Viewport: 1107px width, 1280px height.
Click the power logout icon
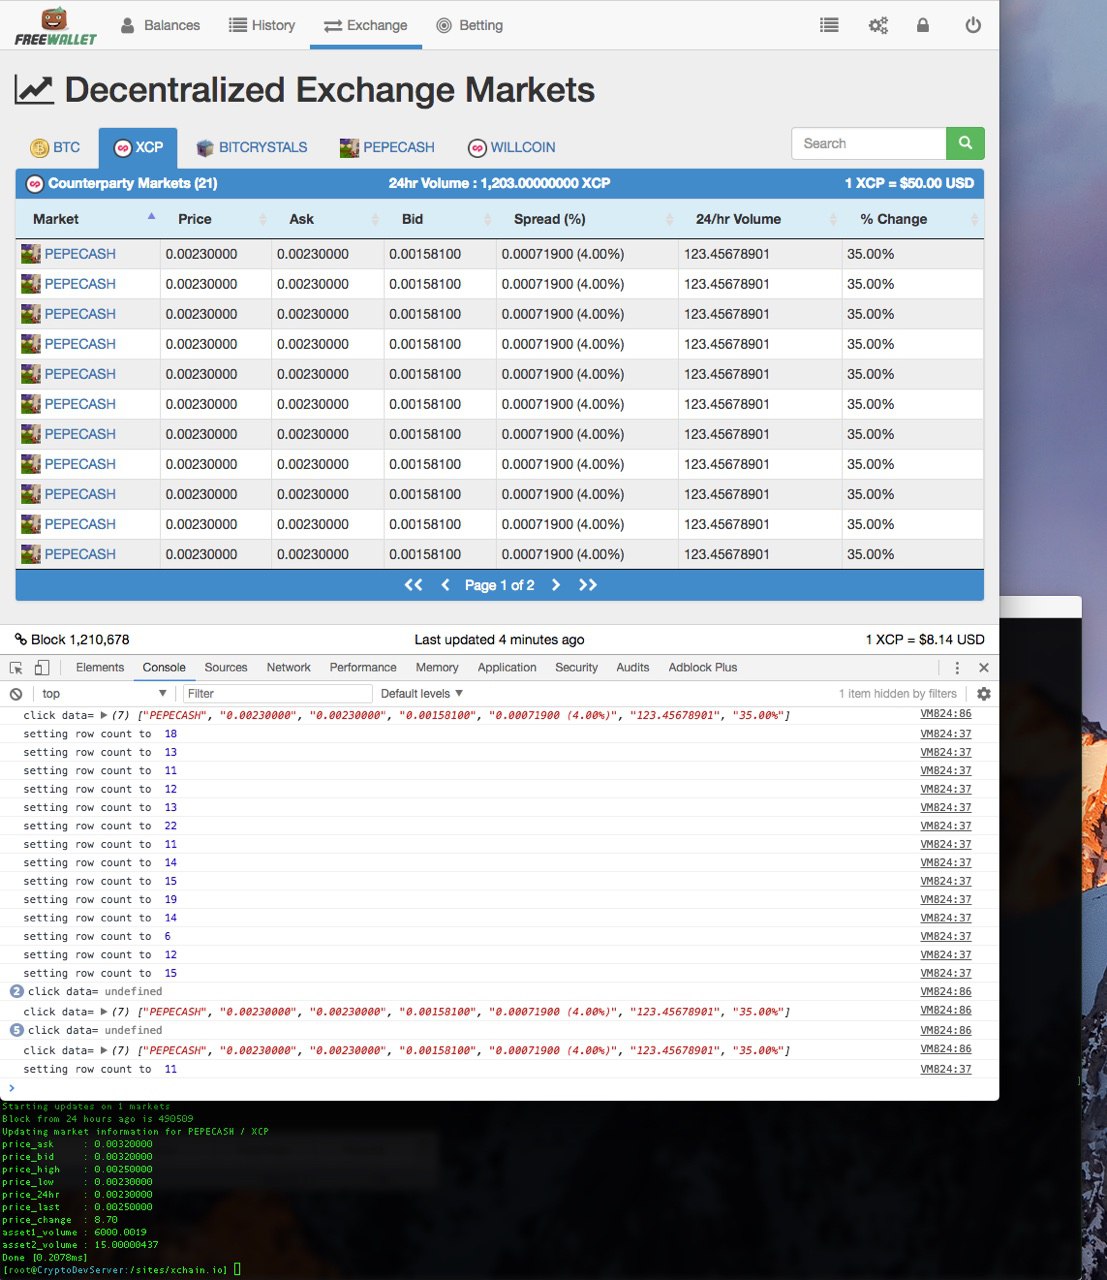[973, 25]
